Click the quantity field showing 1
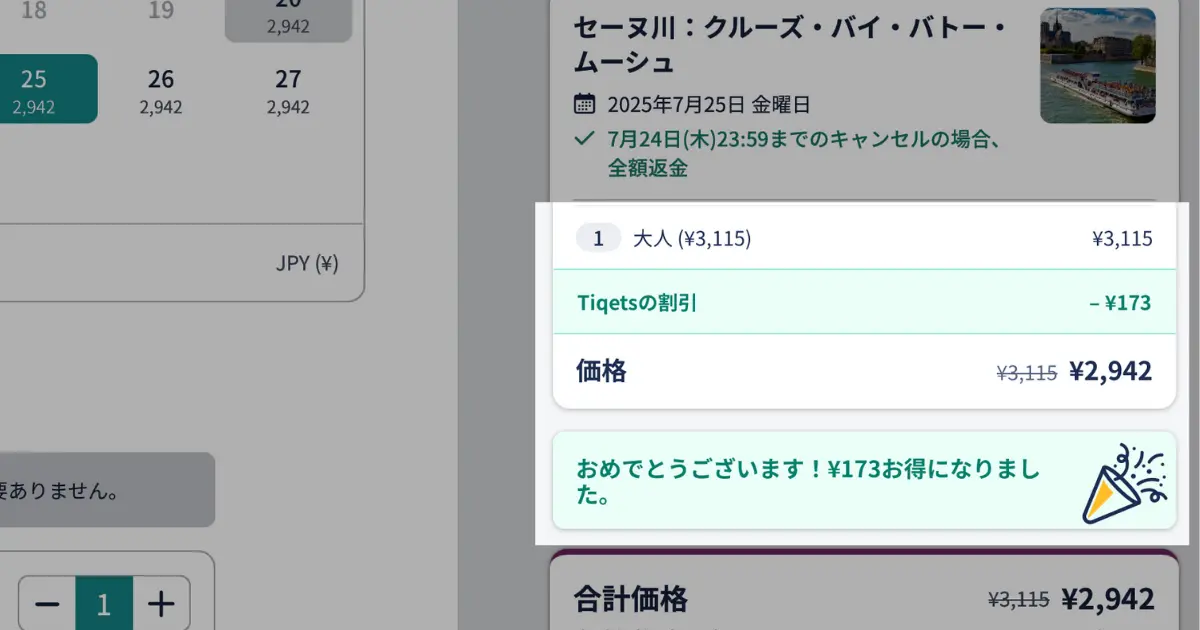 tap(103, 604)
